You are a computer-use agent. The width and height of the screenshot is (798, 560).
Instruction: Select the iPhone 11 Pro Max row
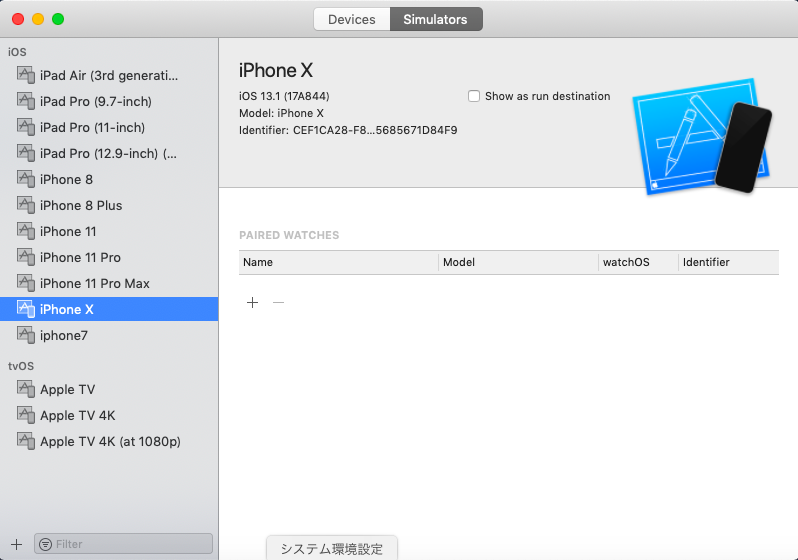pyautogui.click(x=109, y=283)
